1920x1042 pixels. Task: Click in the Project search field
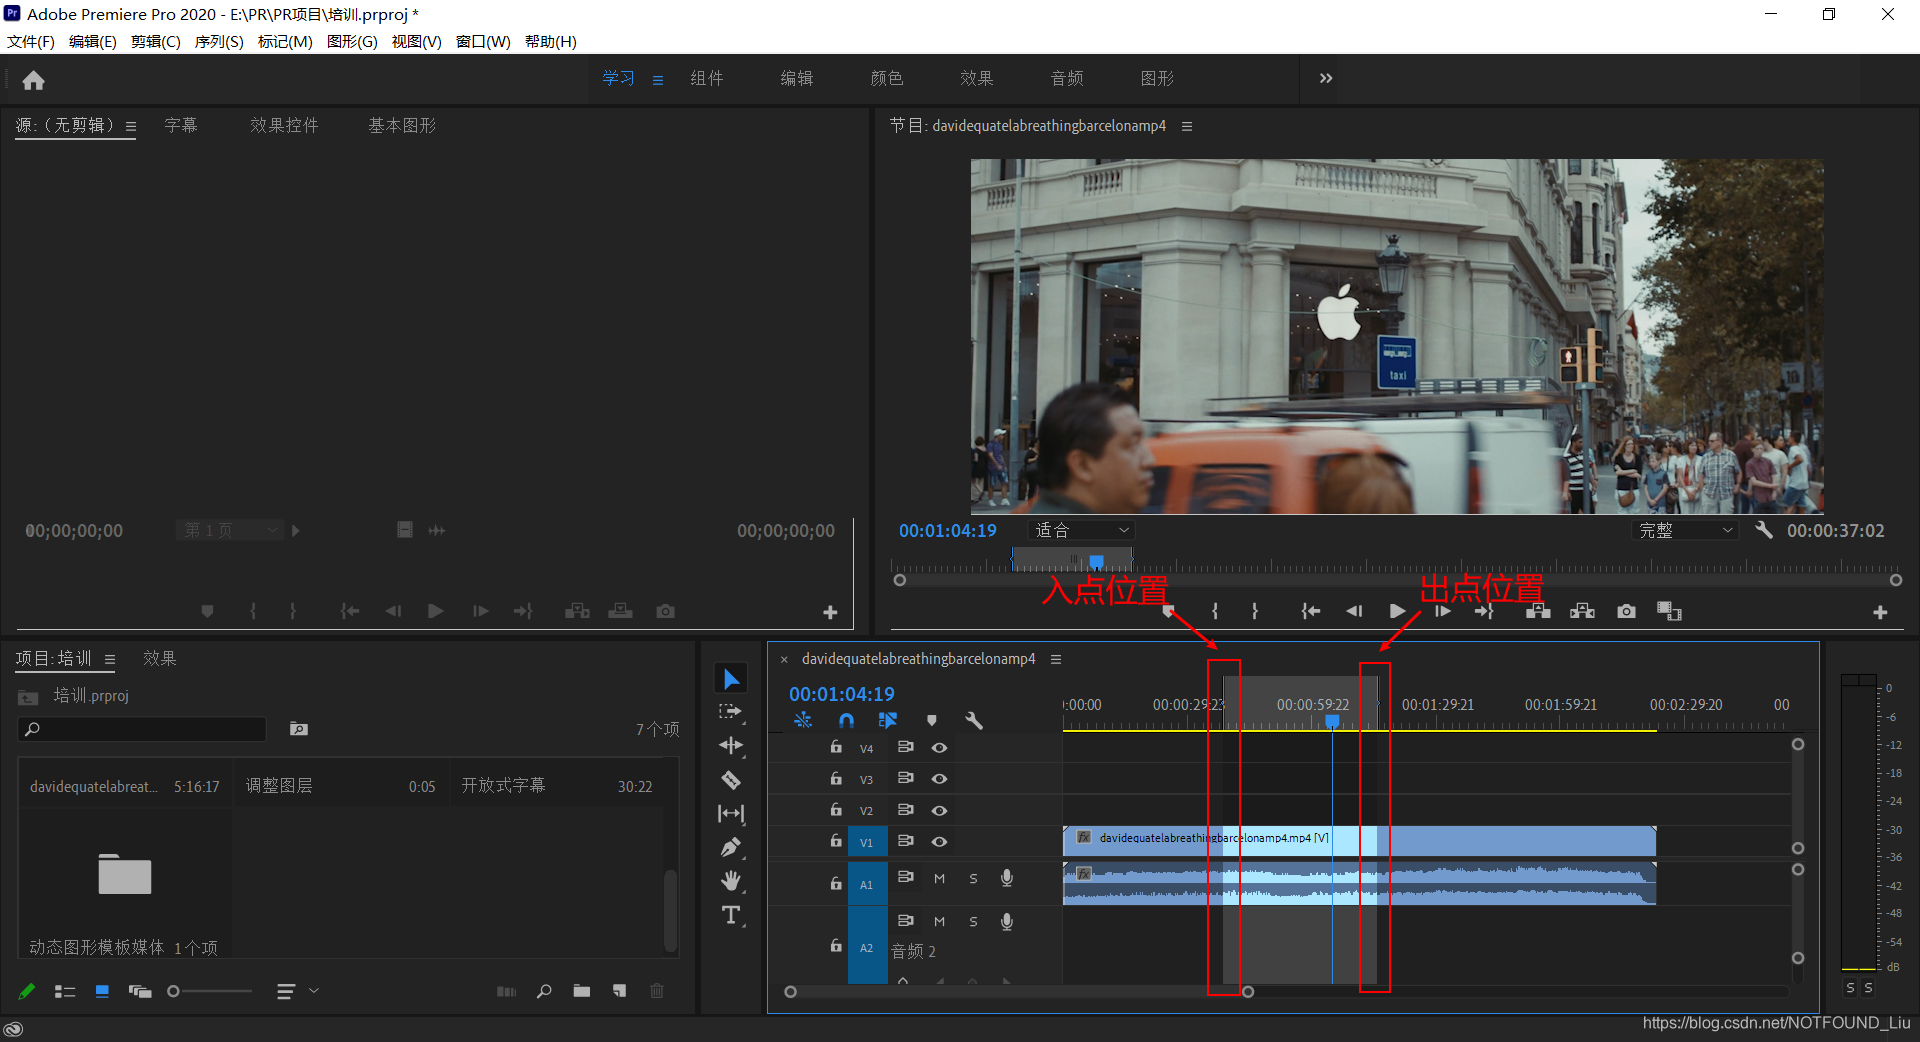tap(142, 729)
